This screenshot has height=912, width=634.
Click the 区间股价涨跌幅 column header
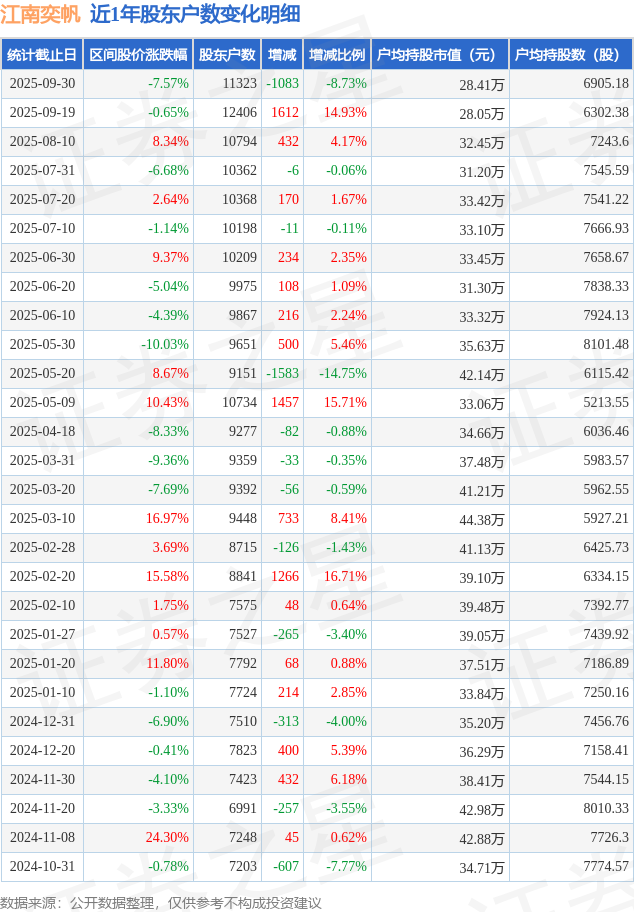(137, 55)
